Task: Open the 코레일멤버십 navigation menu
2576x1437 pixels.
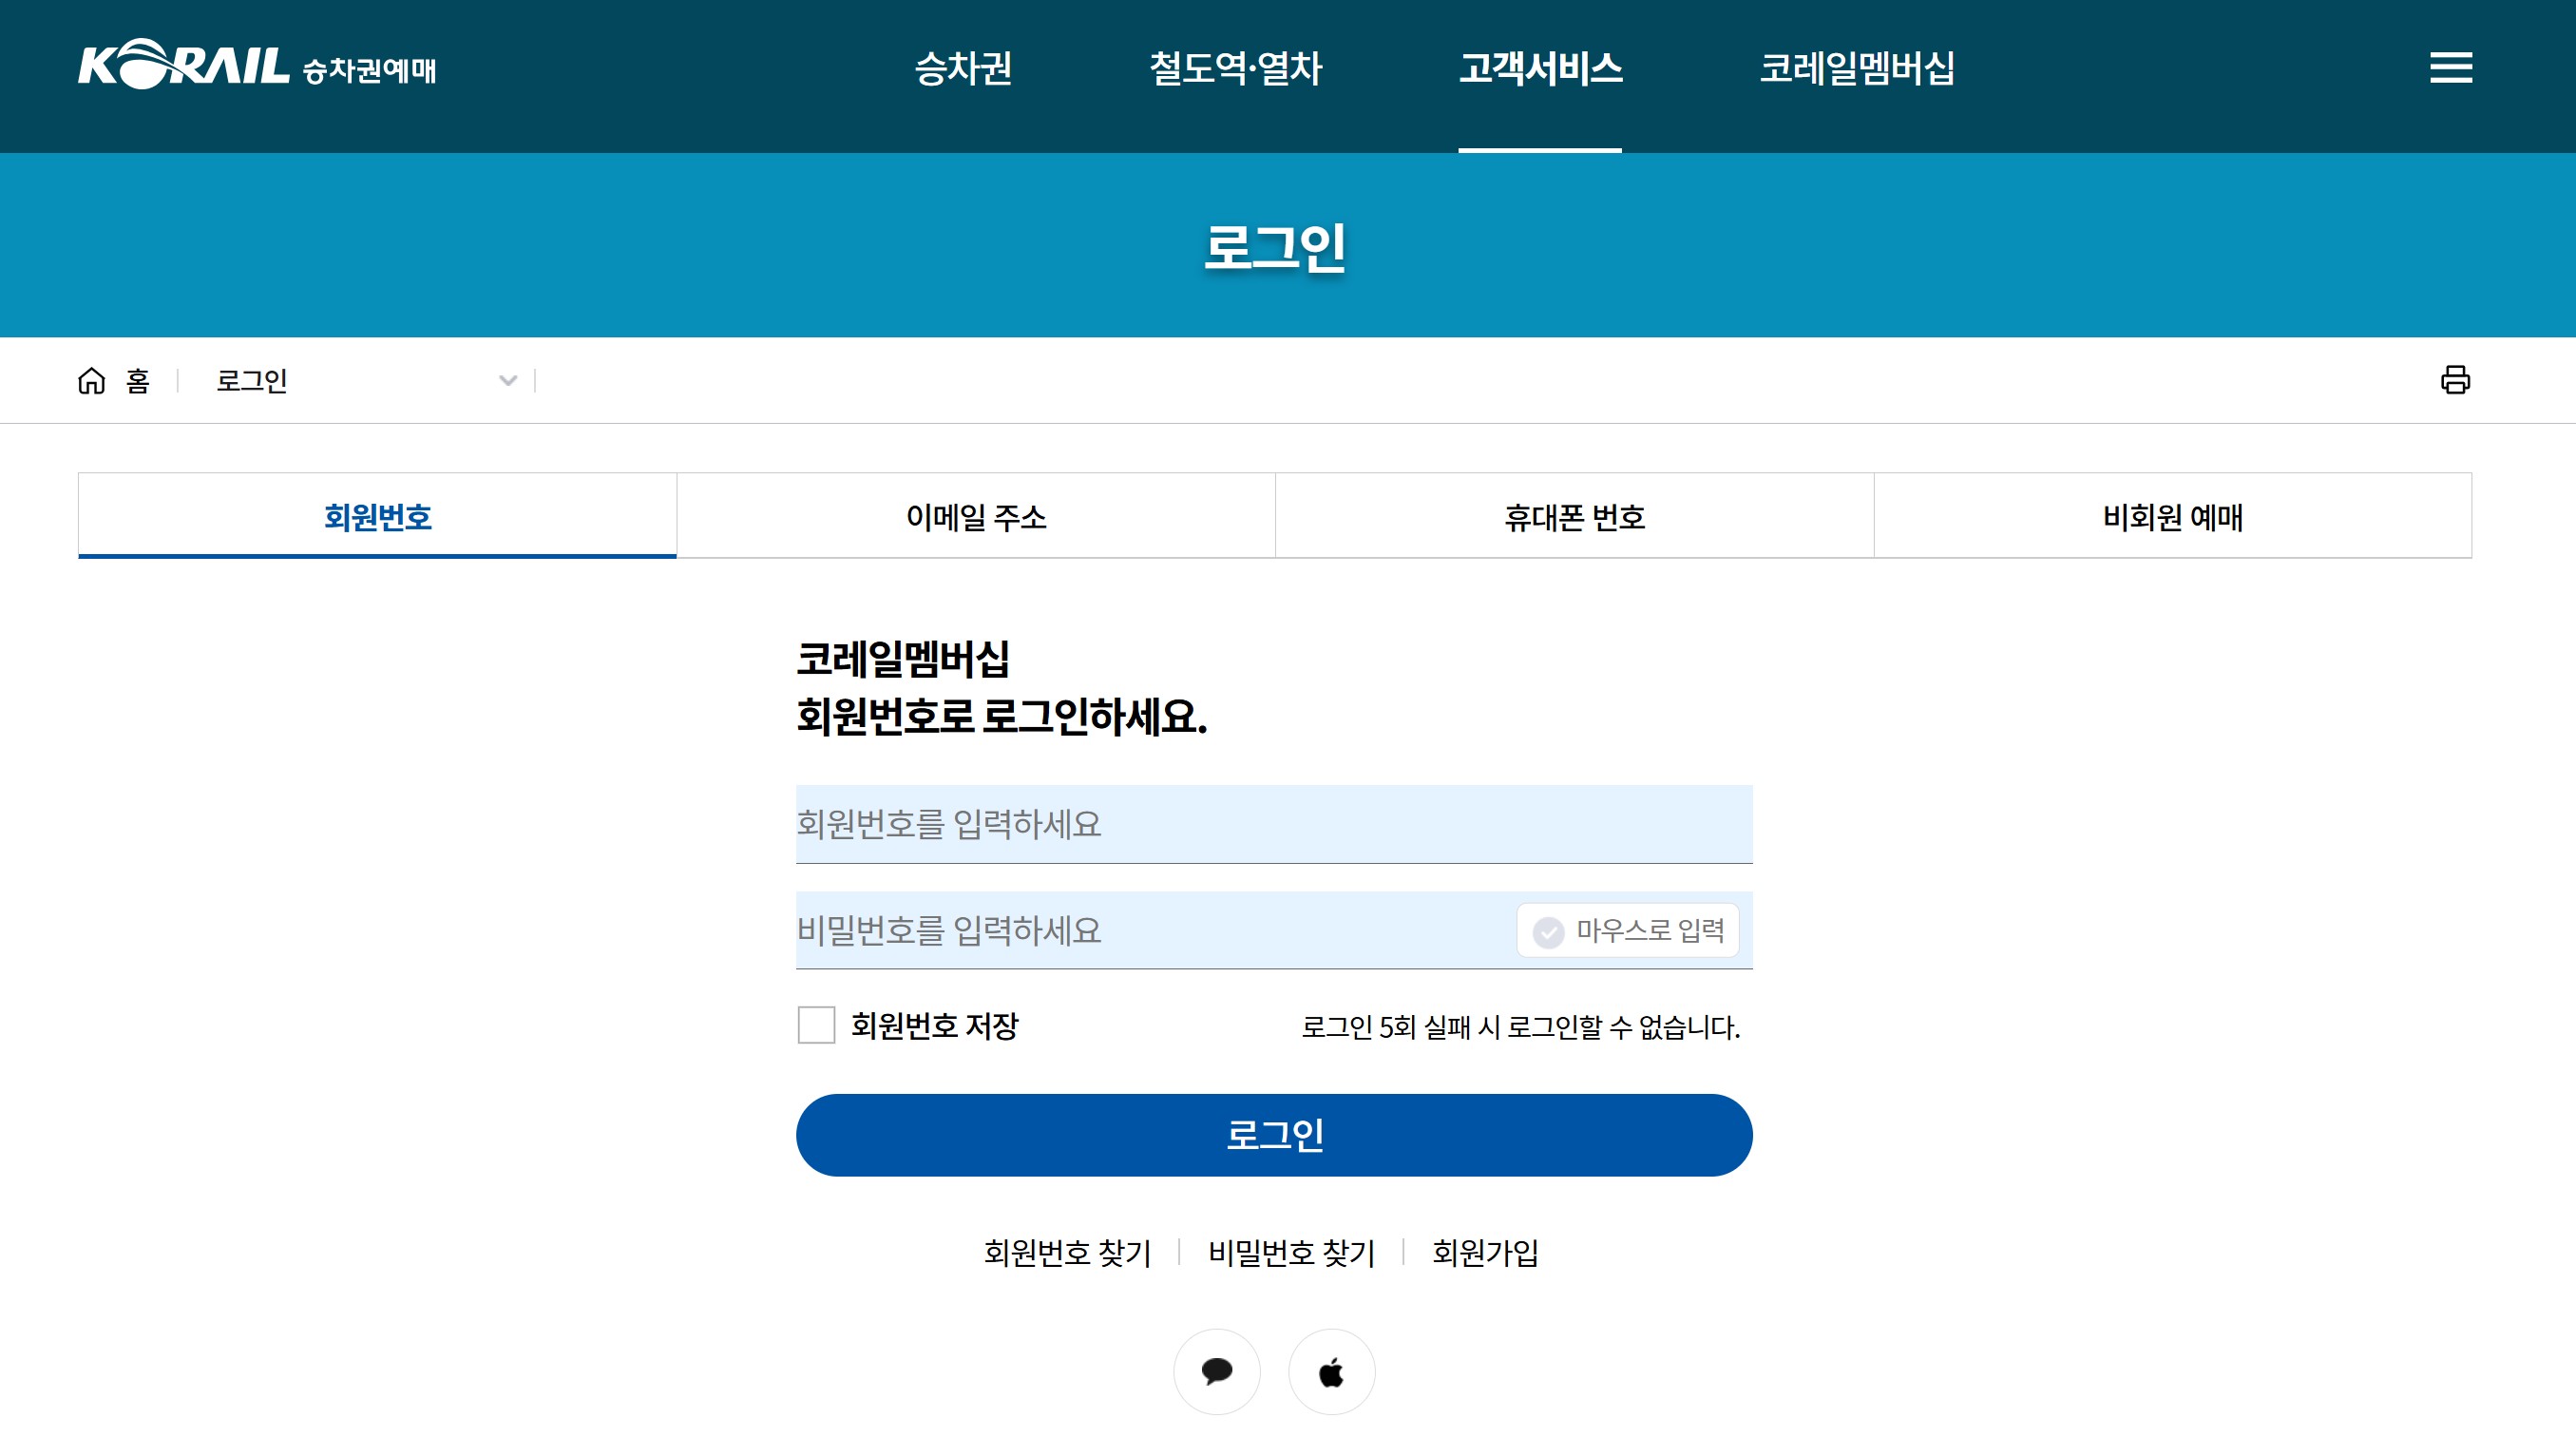Action: (1856, 68)
